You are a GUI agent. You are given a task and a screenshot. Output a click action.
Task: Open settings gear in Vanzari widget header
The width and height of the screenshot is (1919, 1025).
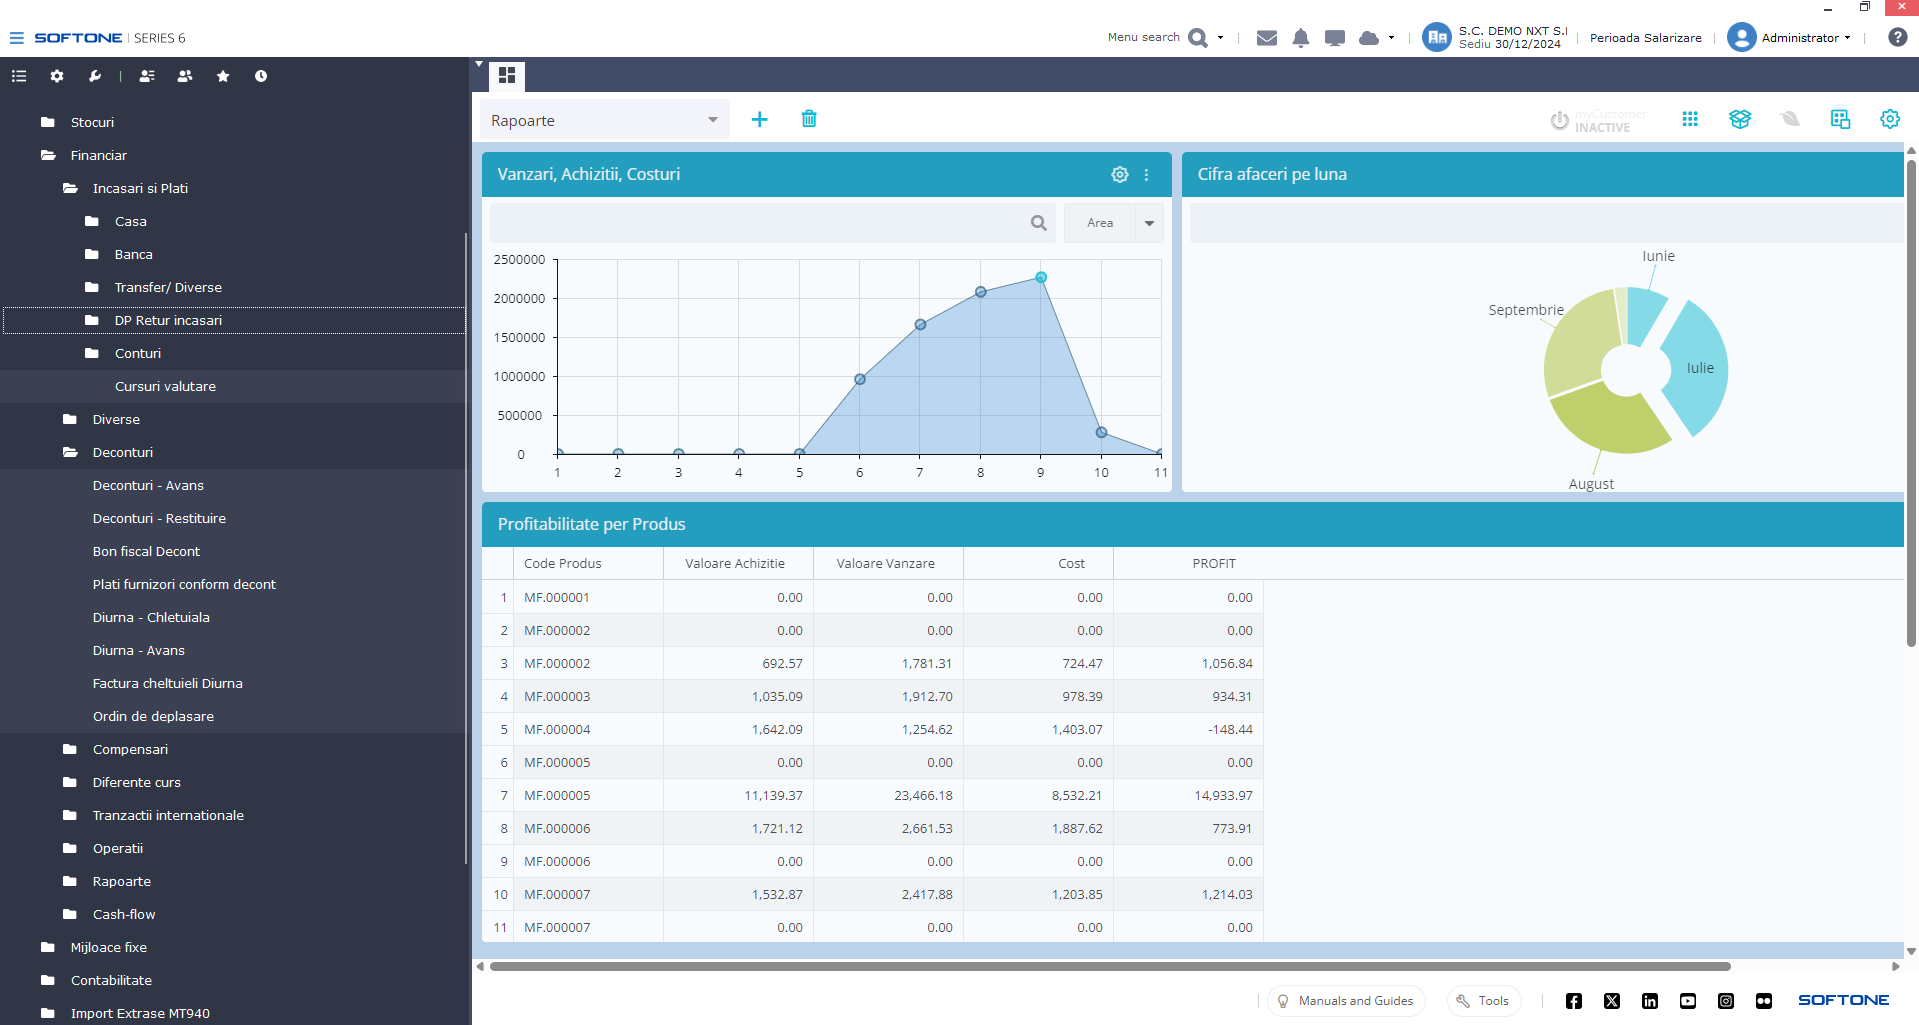pyautogui.click(x=1119, y=175)
